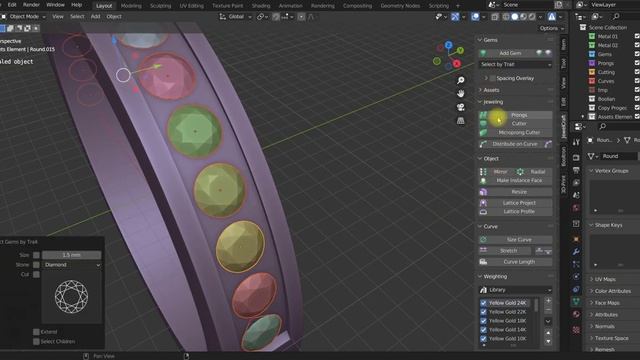The height and width of the screenshot is (360, 640).
Task: Switch to the Shading workspace tab
Action: pos(261,6)
